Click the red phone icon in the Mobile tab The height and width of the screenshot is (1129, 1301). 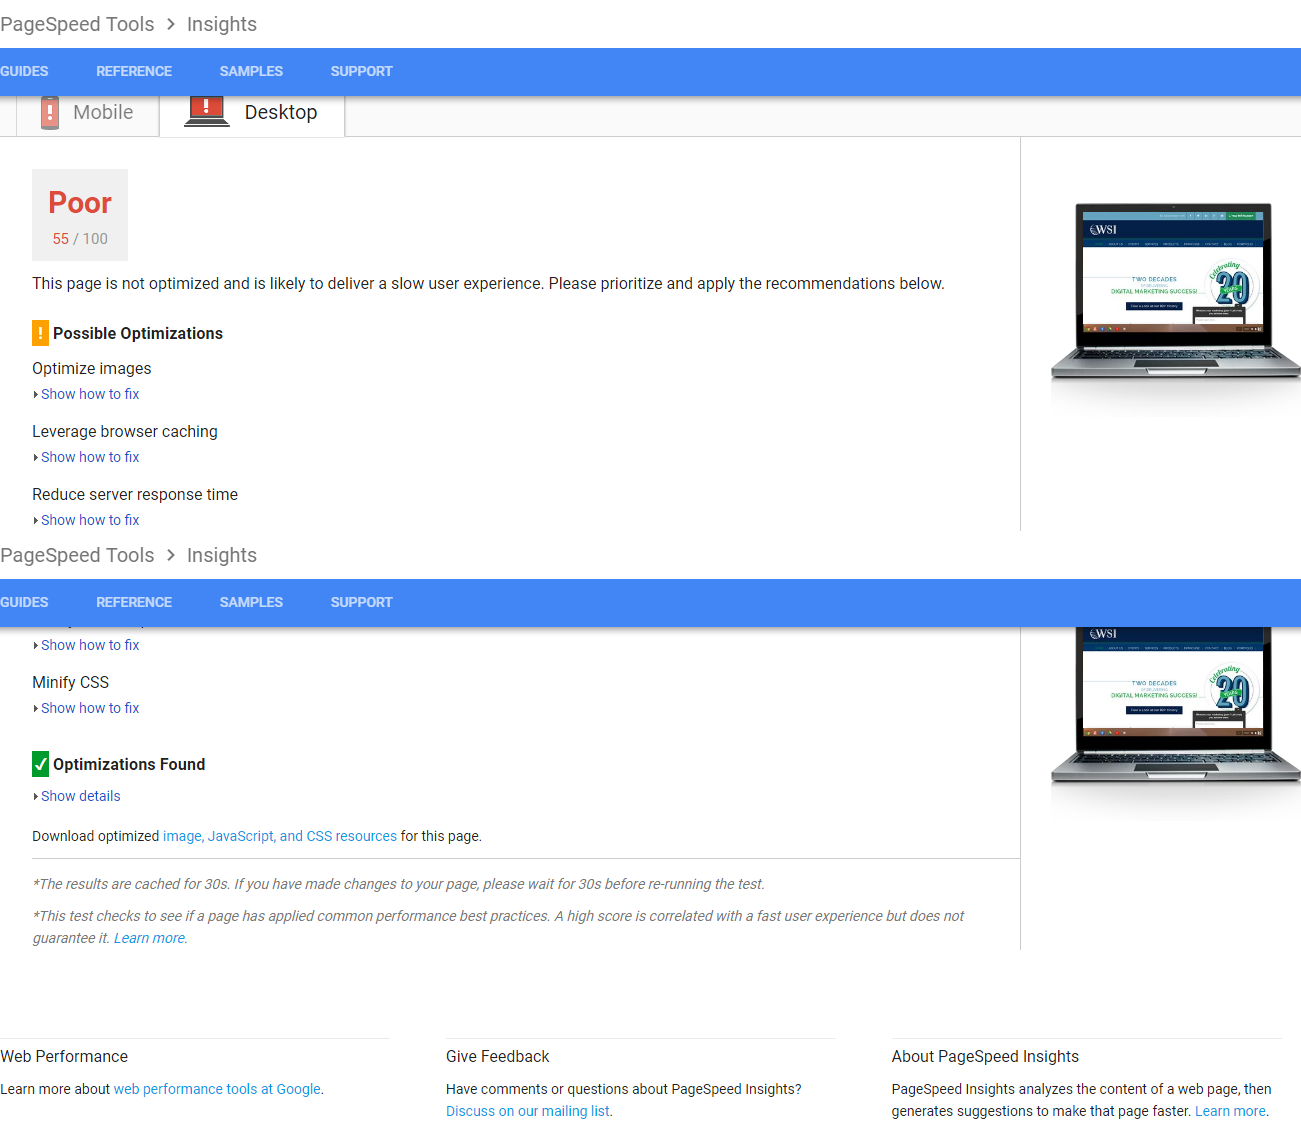50,113
